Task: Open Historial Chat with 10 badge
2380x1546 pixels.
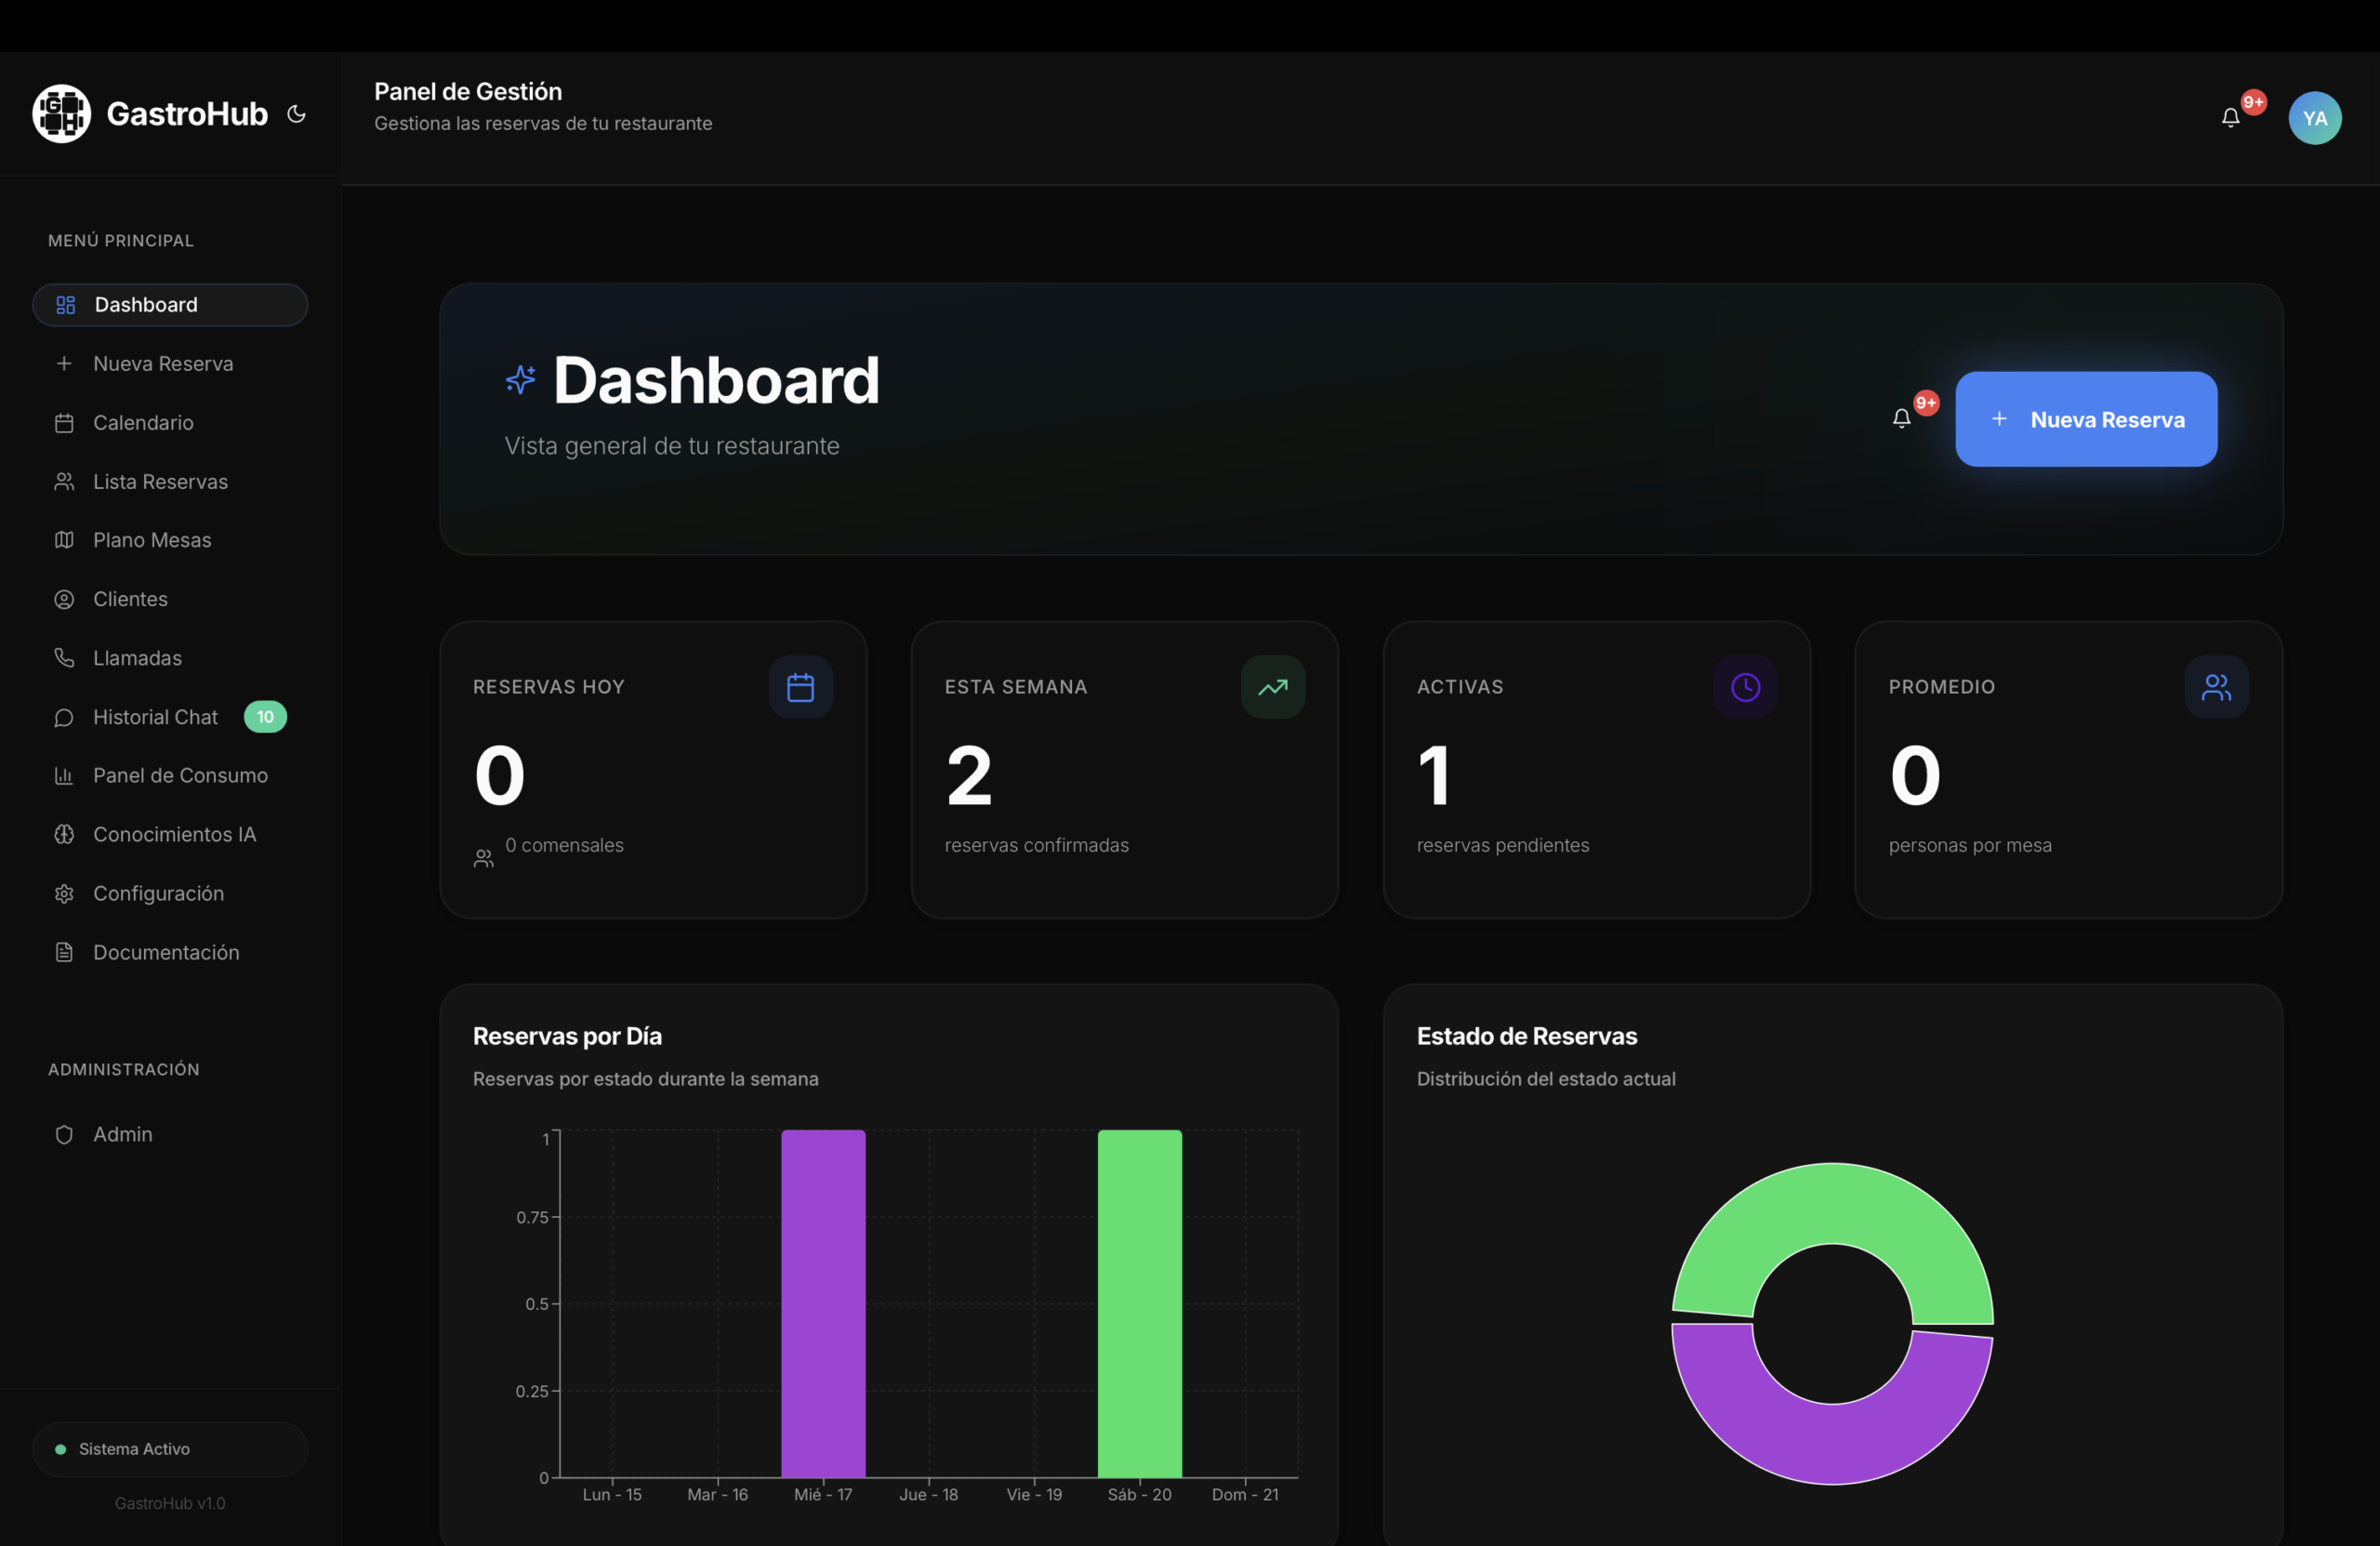Action: 155,717
